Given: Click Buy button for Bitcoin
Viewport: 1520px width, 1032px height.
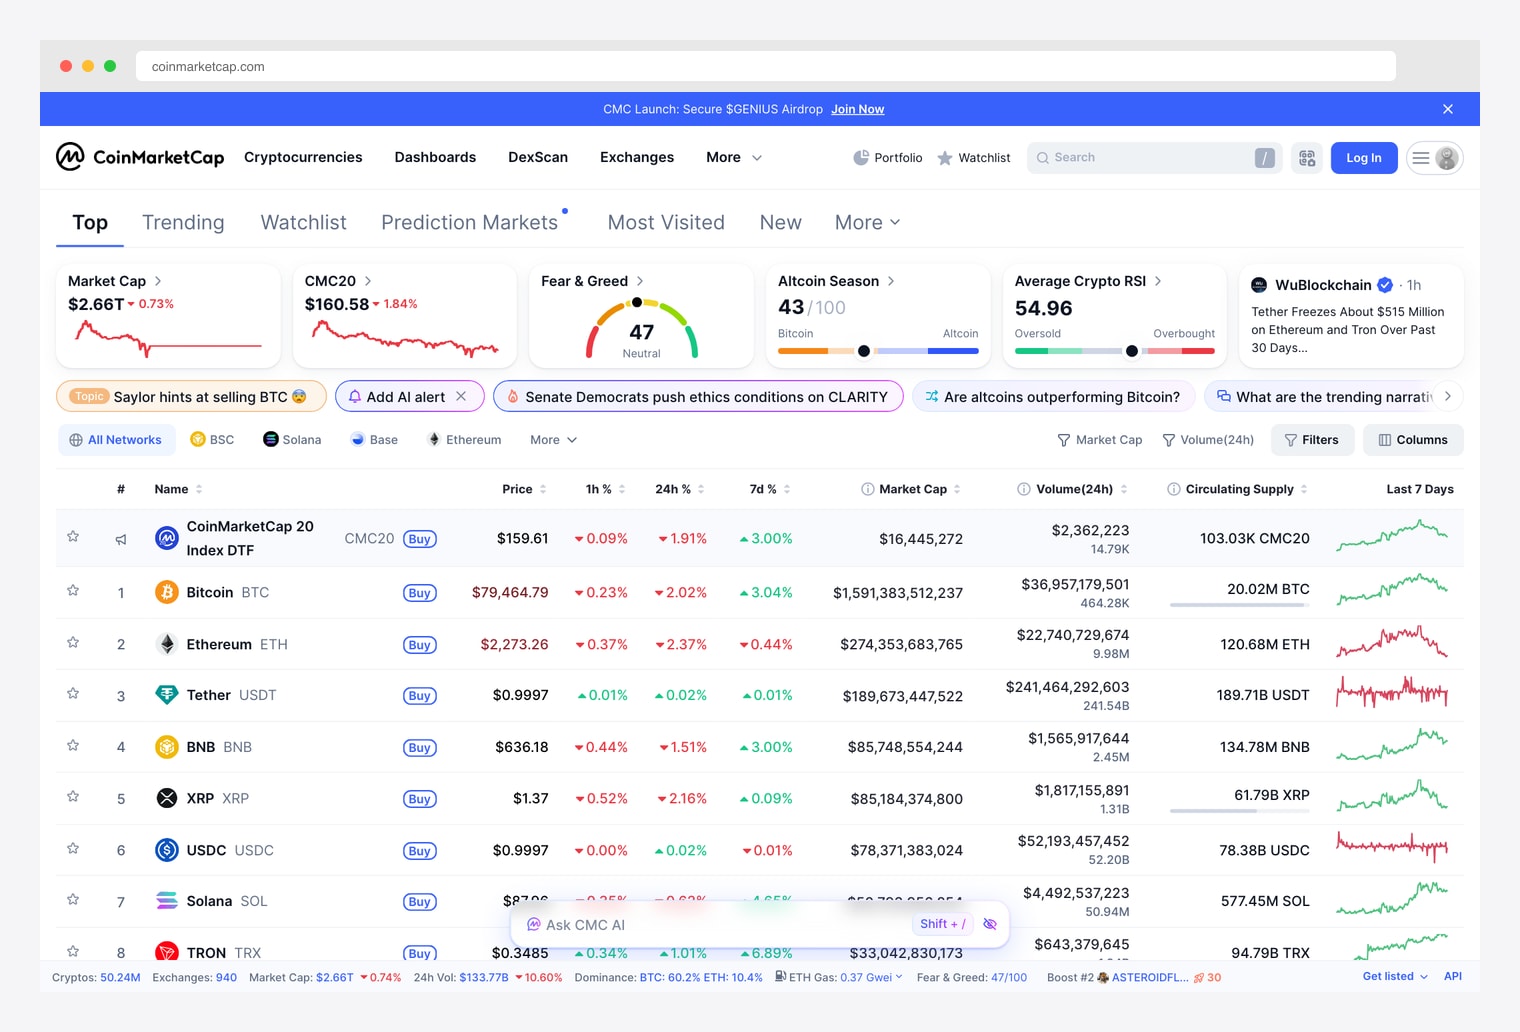Looking at the screenshot, I should pyautogui.click(x=420, y=593).
